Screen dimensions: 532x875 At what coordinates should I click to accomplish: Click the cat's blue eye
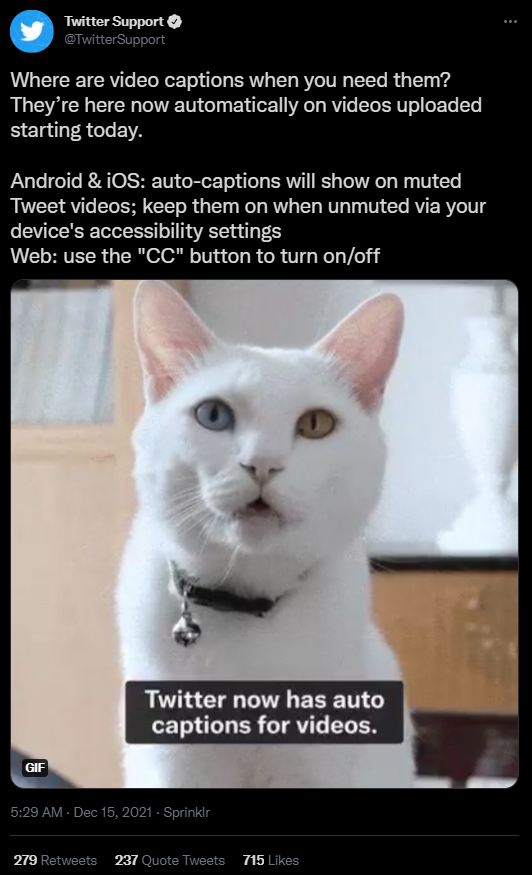pyautogui.click(x=214, y=415)
